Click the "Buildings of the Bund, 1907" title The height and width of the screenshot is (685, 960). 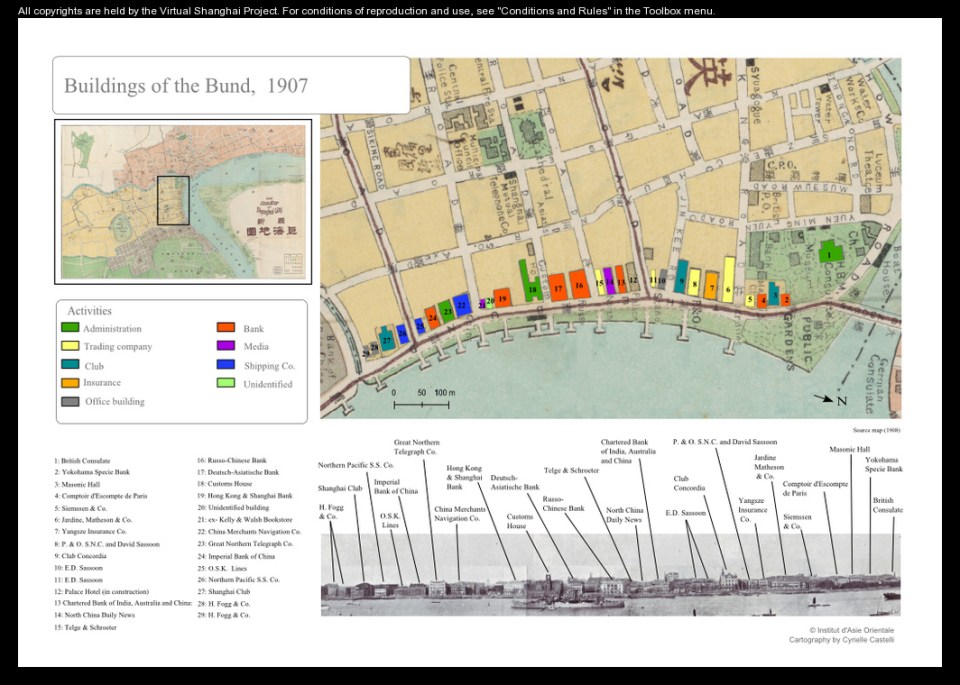[186, 86]
